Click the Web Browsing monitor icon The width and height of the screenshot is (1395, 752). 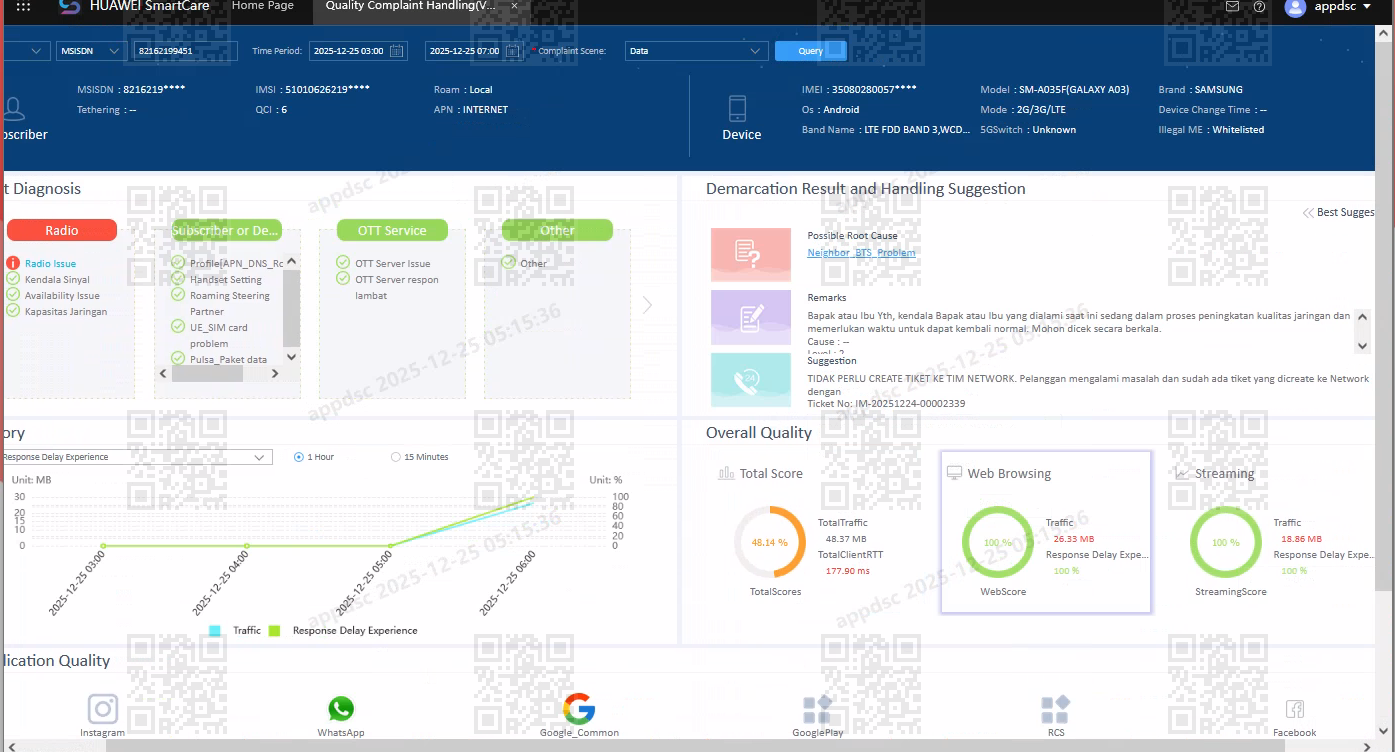coord(954,473)
